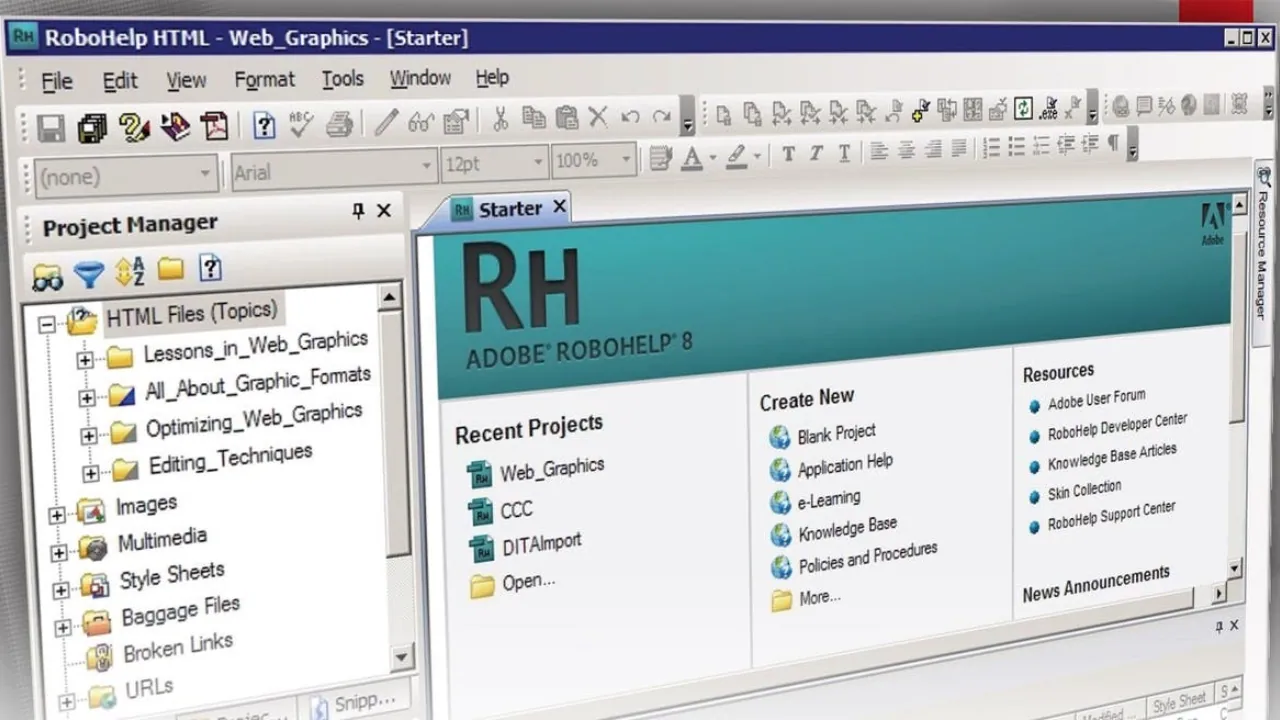Screen dimensions: 1280x720
Task: Open the File menu
Action: (x=56, y=82)
